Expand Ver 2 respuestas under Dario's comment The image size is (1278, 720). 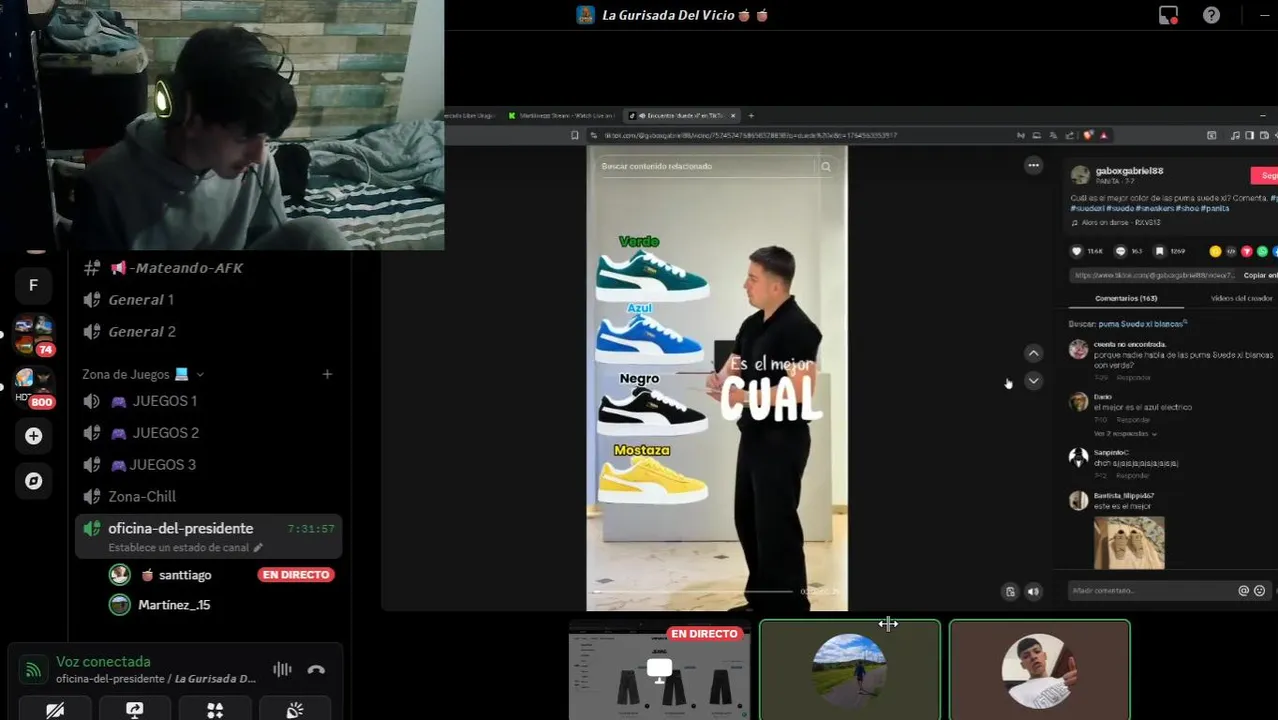[x=1125, y=434]
